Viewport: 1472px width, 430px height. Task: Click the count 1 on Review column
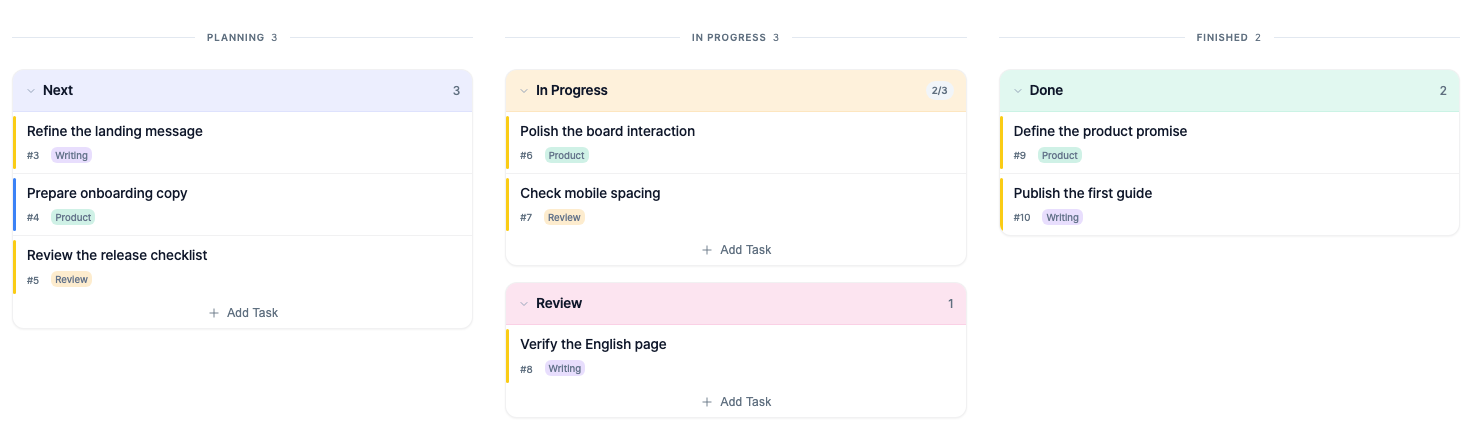pyautogui.click(x=950, y=304)
